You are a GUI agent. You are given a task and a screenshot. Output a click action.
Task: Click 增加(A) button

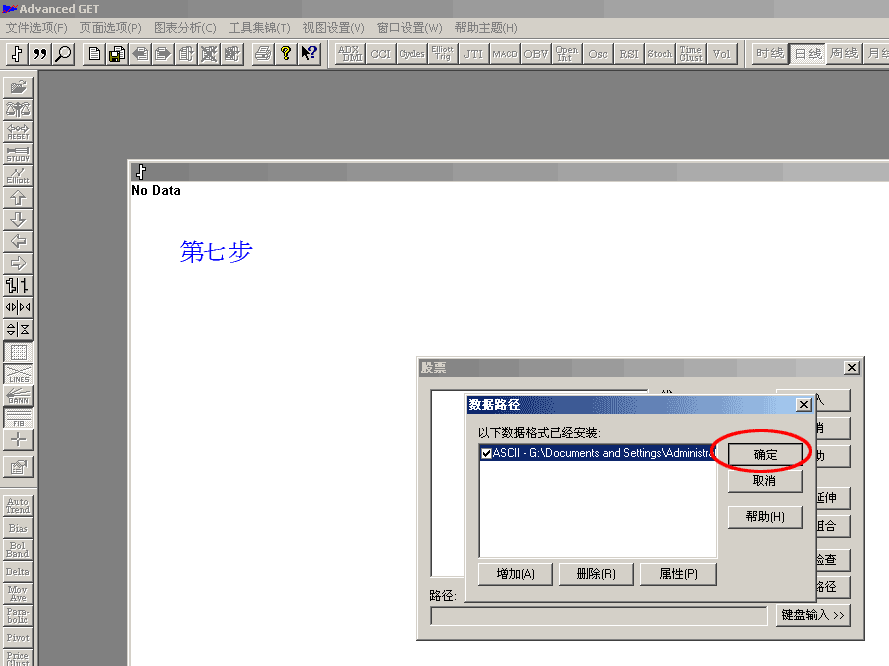(515, 574)
